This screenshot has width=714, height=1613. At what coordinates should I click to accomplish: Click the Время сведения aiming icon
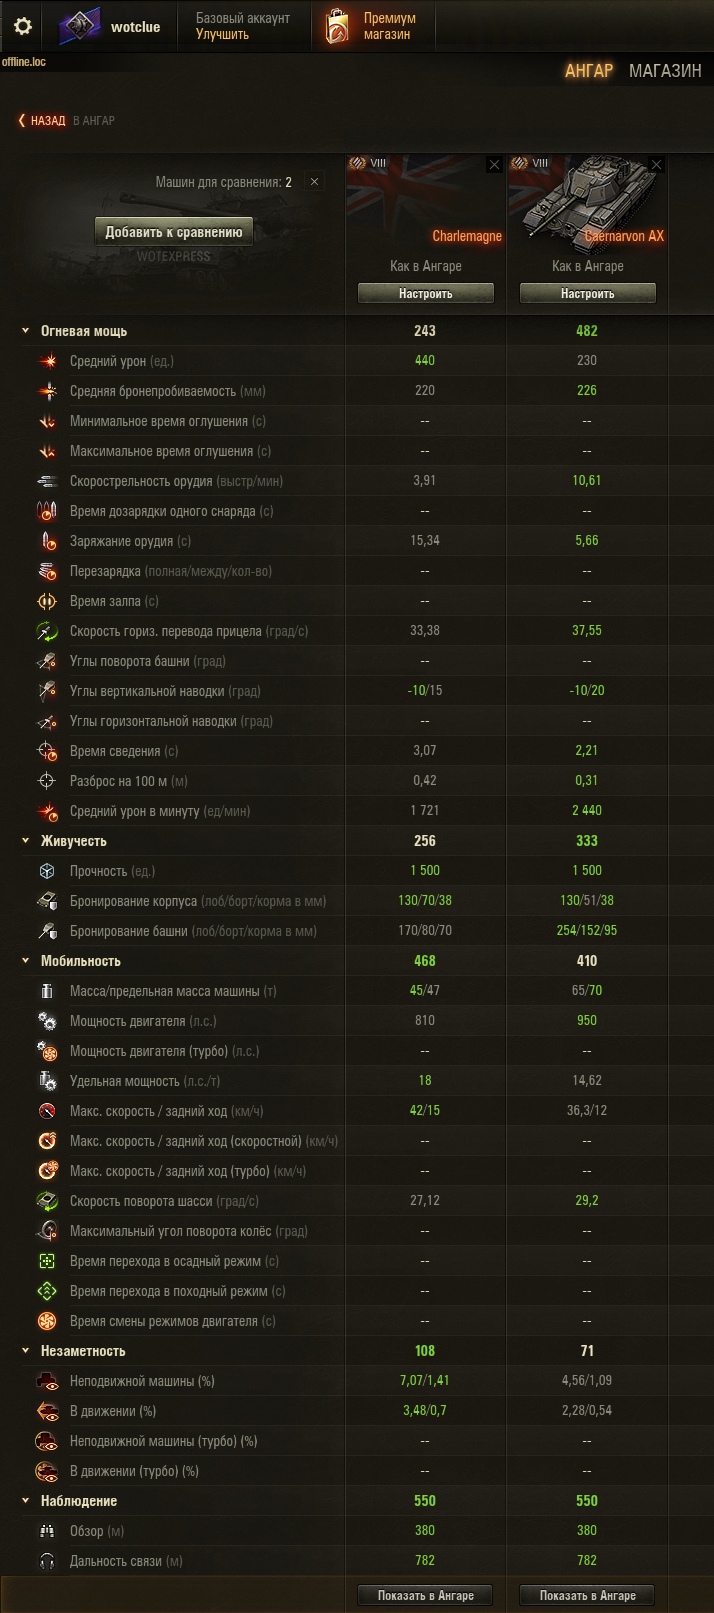[x=47, y=751]
